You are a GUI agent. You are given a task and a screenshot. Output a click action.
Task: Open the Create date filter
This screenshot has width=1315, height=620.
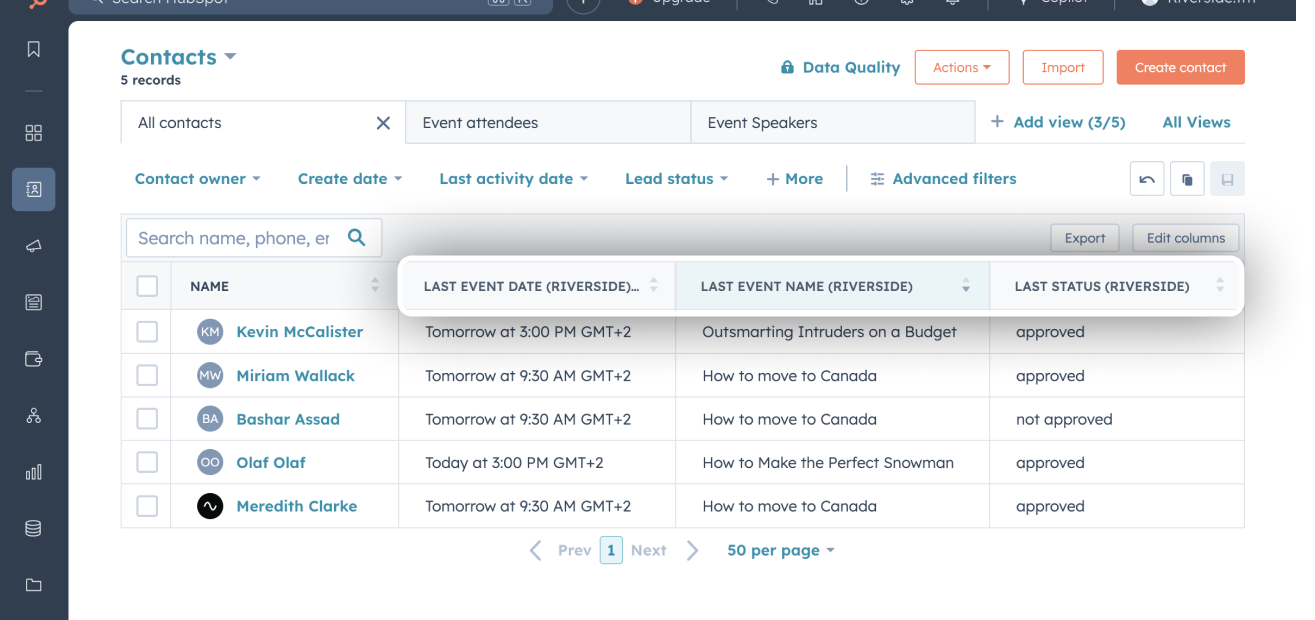pos(350,179)
